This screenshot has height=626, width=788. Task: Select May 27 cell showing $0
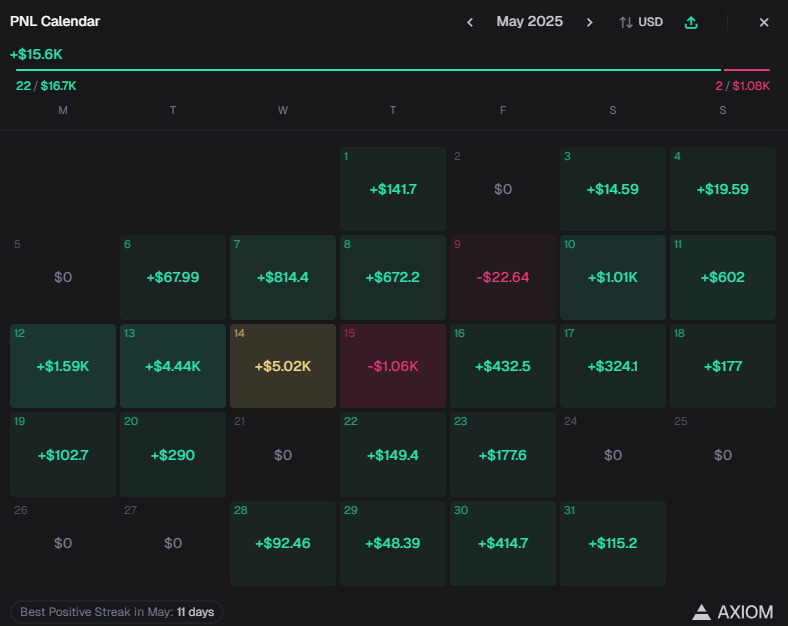click(173, 543)
